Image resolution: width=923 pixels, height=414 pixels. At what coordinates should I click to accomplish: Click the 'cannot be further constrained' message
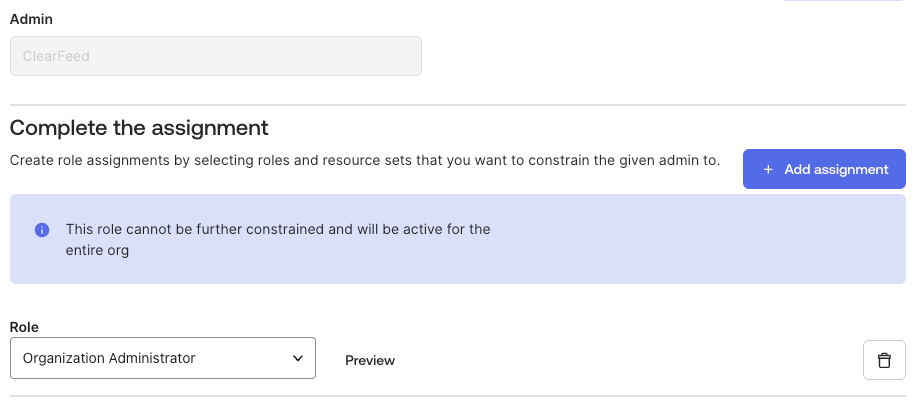tap(278, 229)
